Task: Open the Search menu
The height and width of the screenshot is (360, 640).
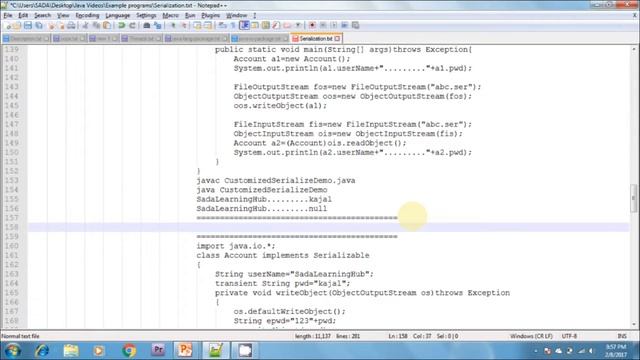Action: point(42,16)
